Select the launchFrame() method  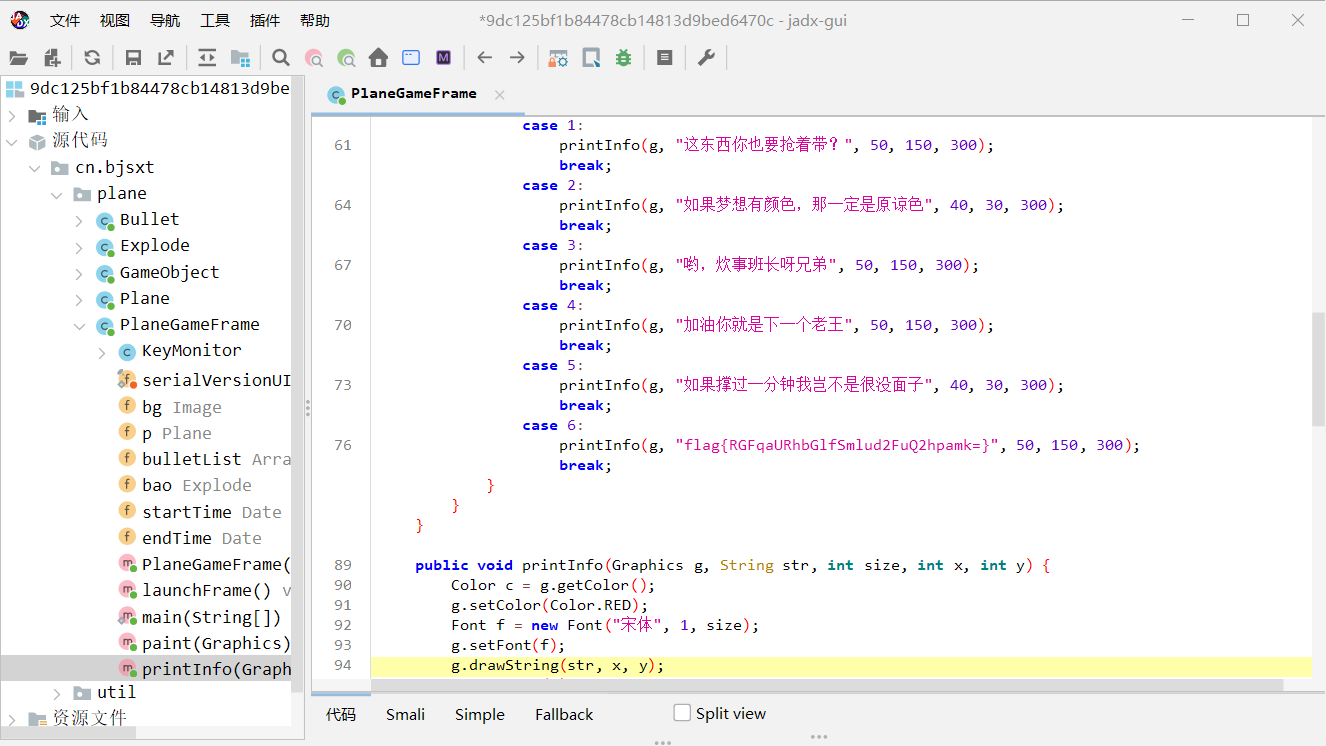(x=204, y=590)
